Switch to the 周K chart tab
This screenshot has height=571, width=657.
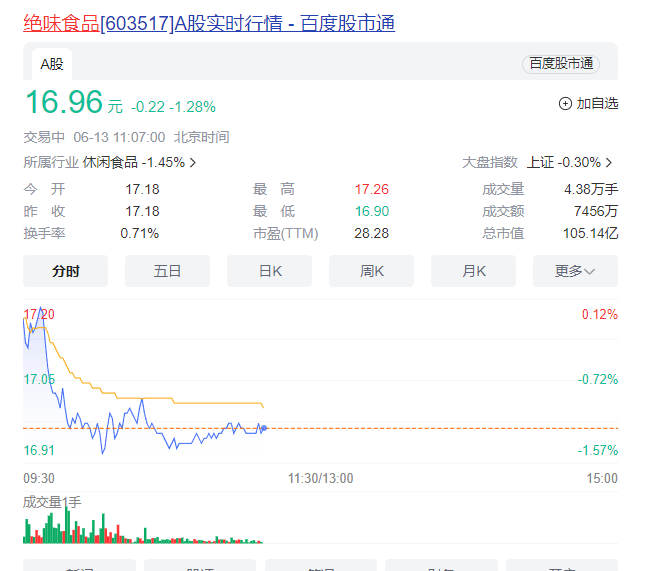(x=371, y=271)
